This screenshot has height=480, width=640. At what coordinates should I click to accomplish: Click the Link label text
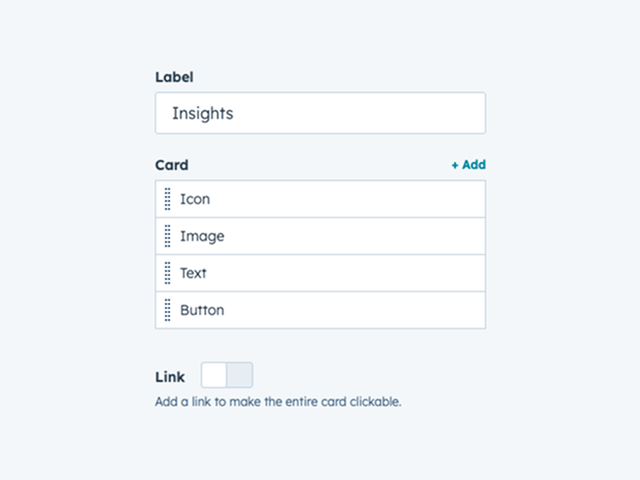[170, 377]
